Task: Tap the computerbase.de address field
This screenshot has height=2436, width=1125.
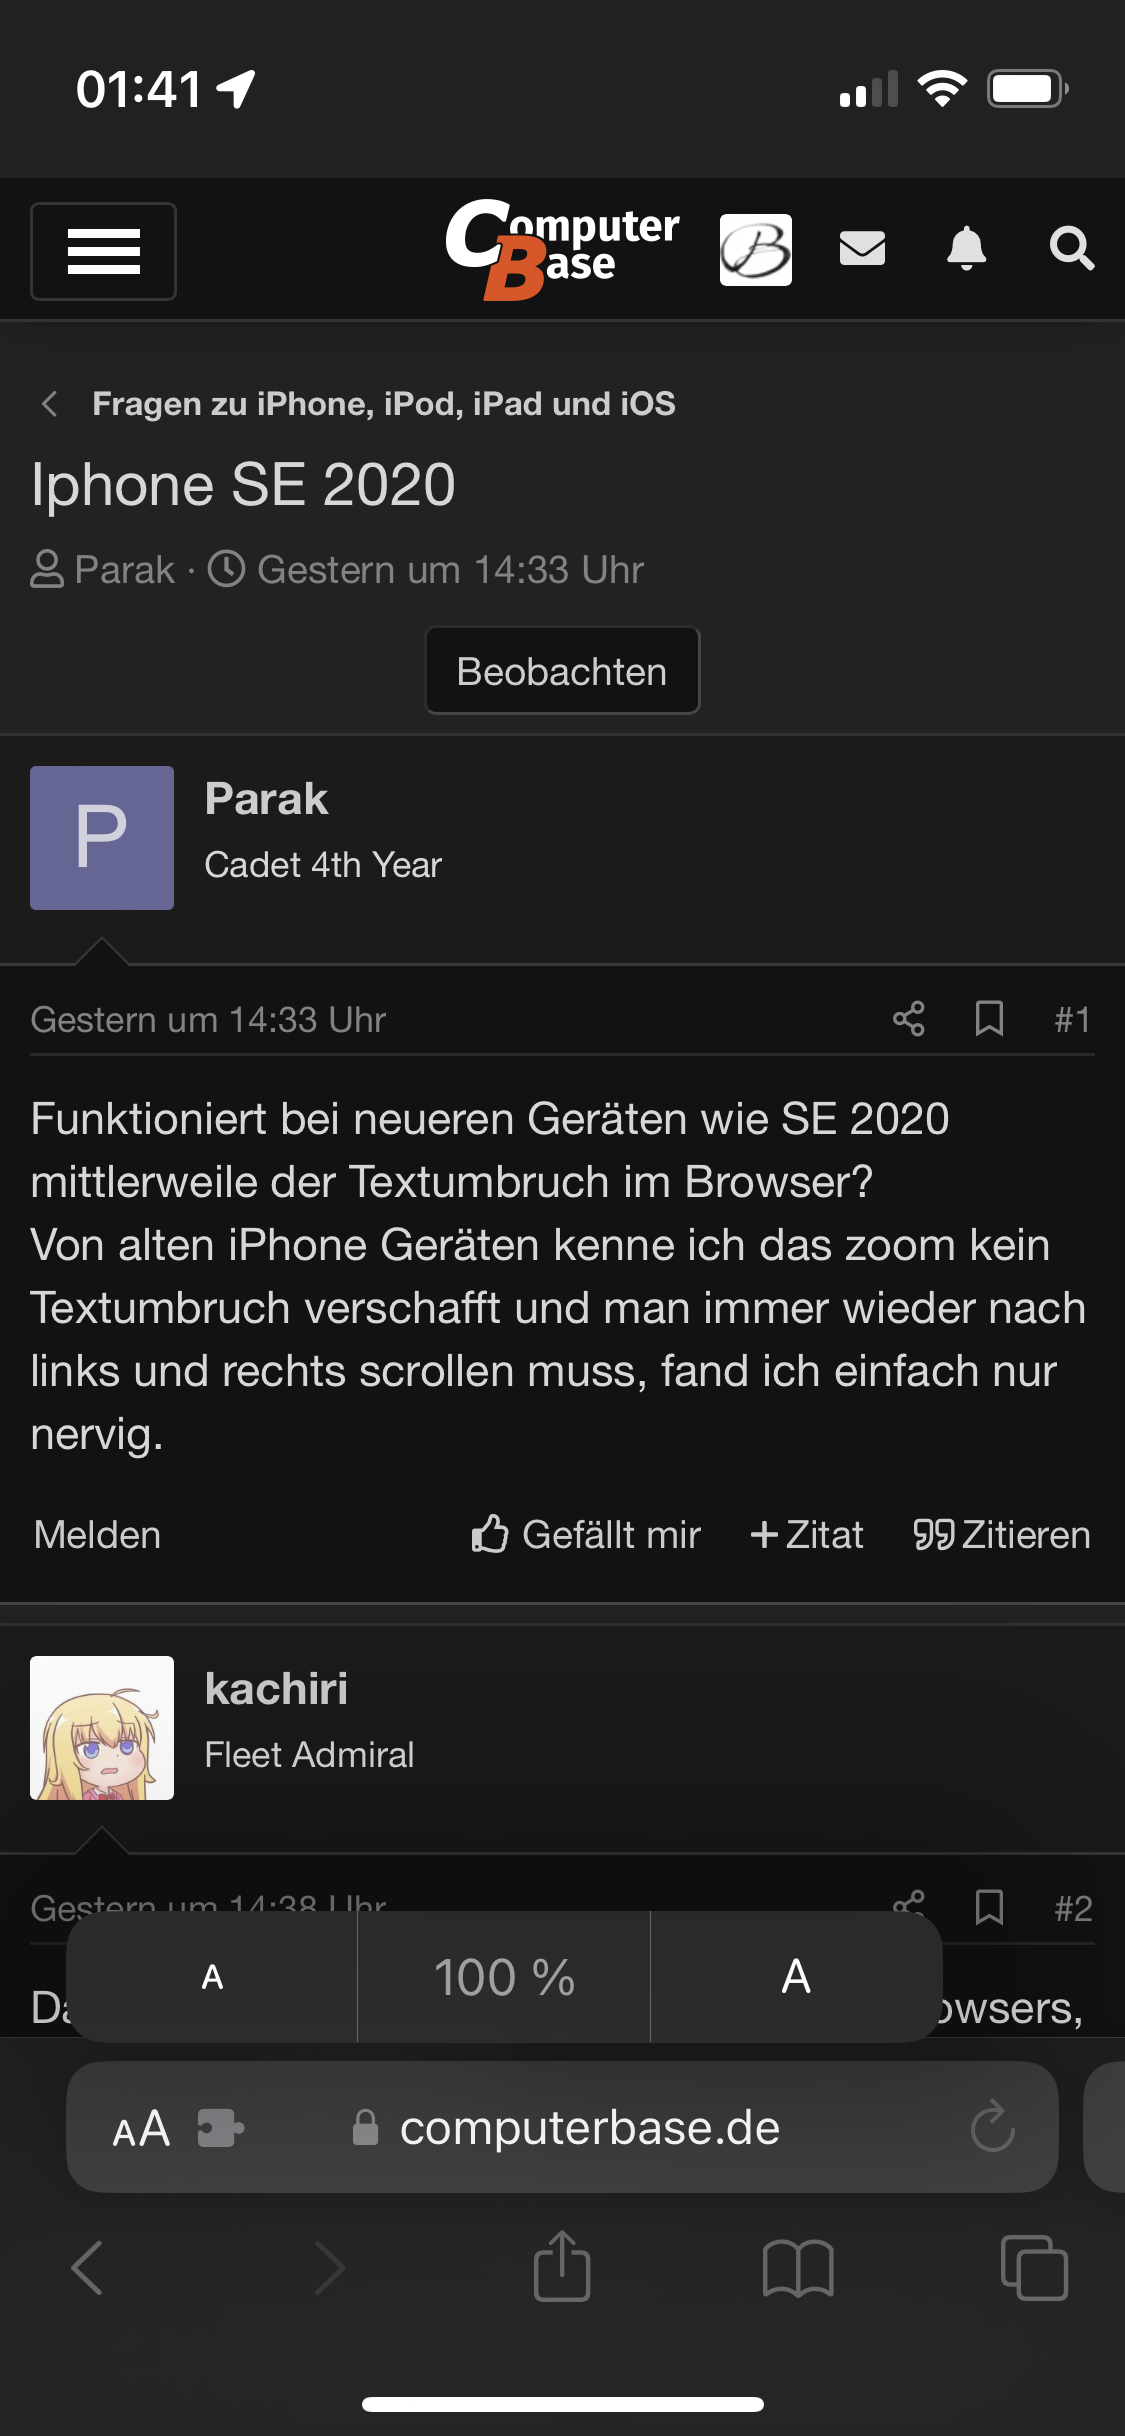Action: click(562, 2127)
